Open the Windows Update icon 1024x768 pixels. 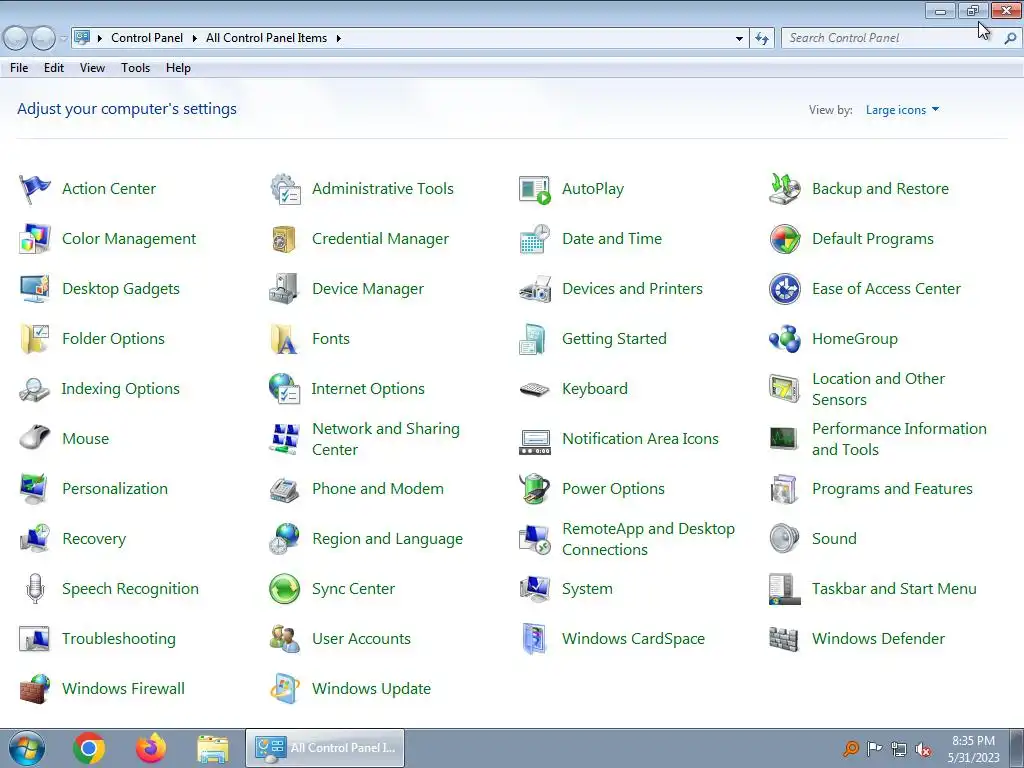(285, 689)
